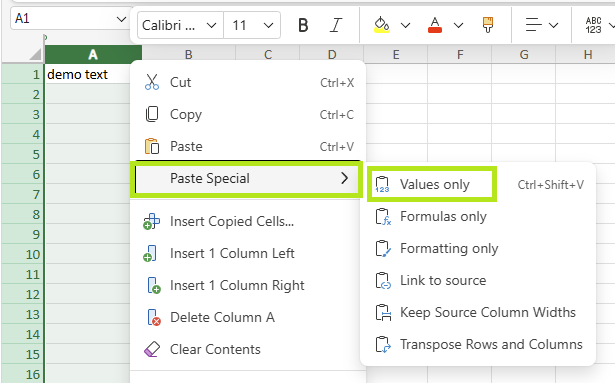
Task: Choose Transpose Rows and Columns
Action: (478, 345)
